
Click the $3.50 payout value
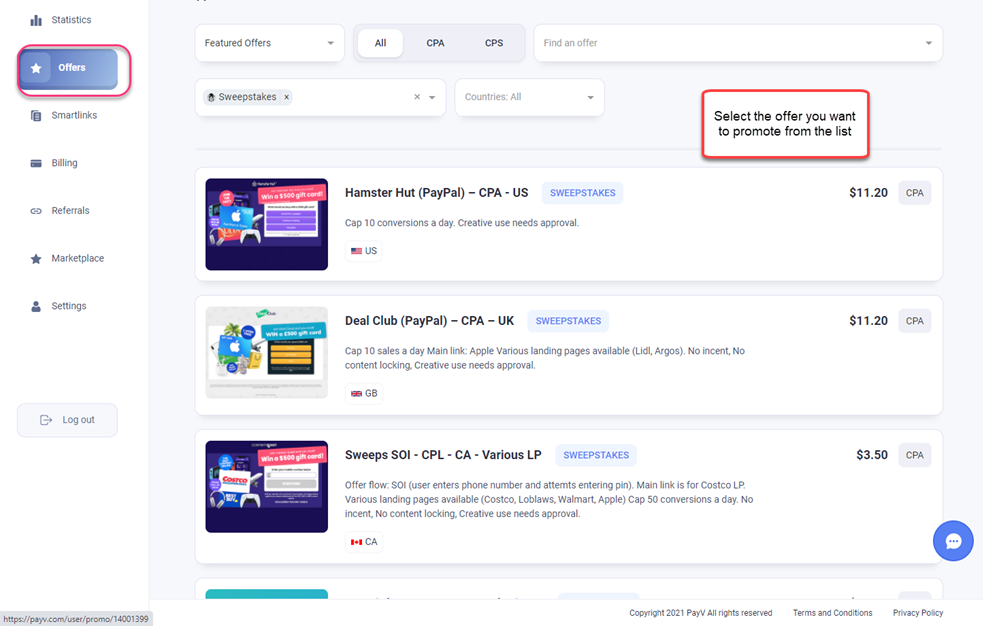click(x=872, y=455)
